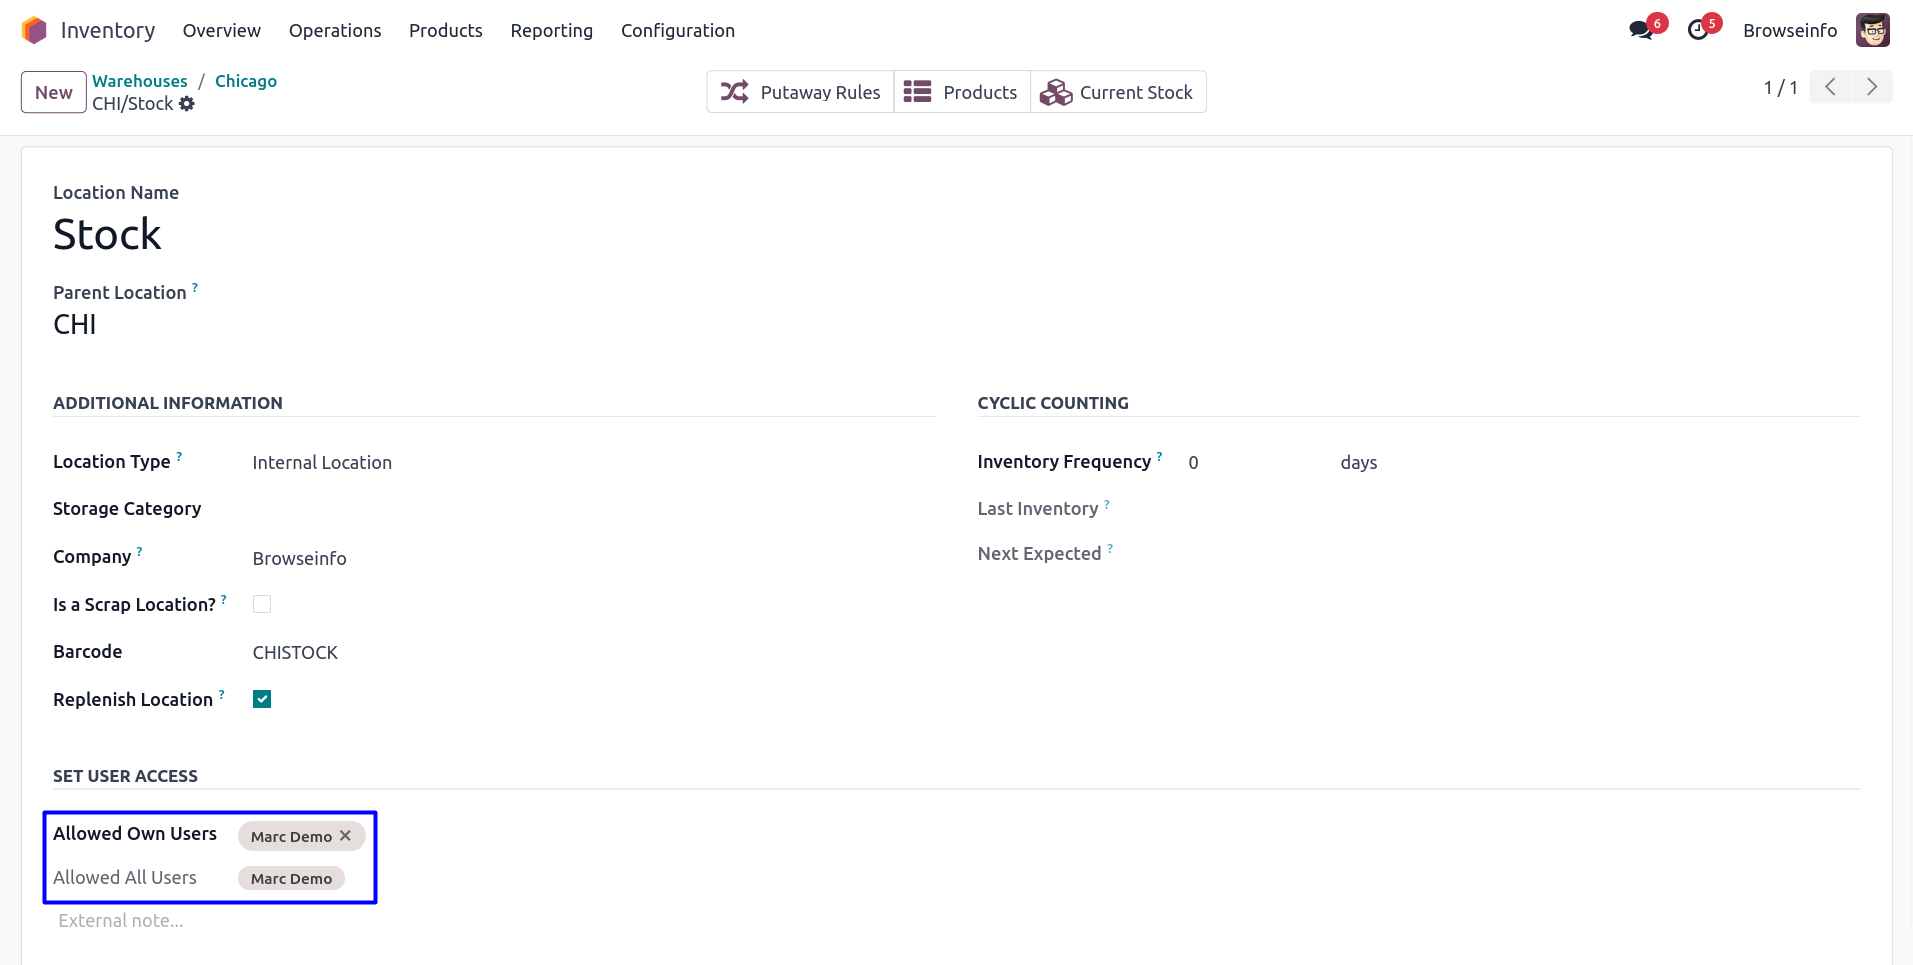Go to the next record arrow
Screen dimensions: 1913x965
point(1872,87)
